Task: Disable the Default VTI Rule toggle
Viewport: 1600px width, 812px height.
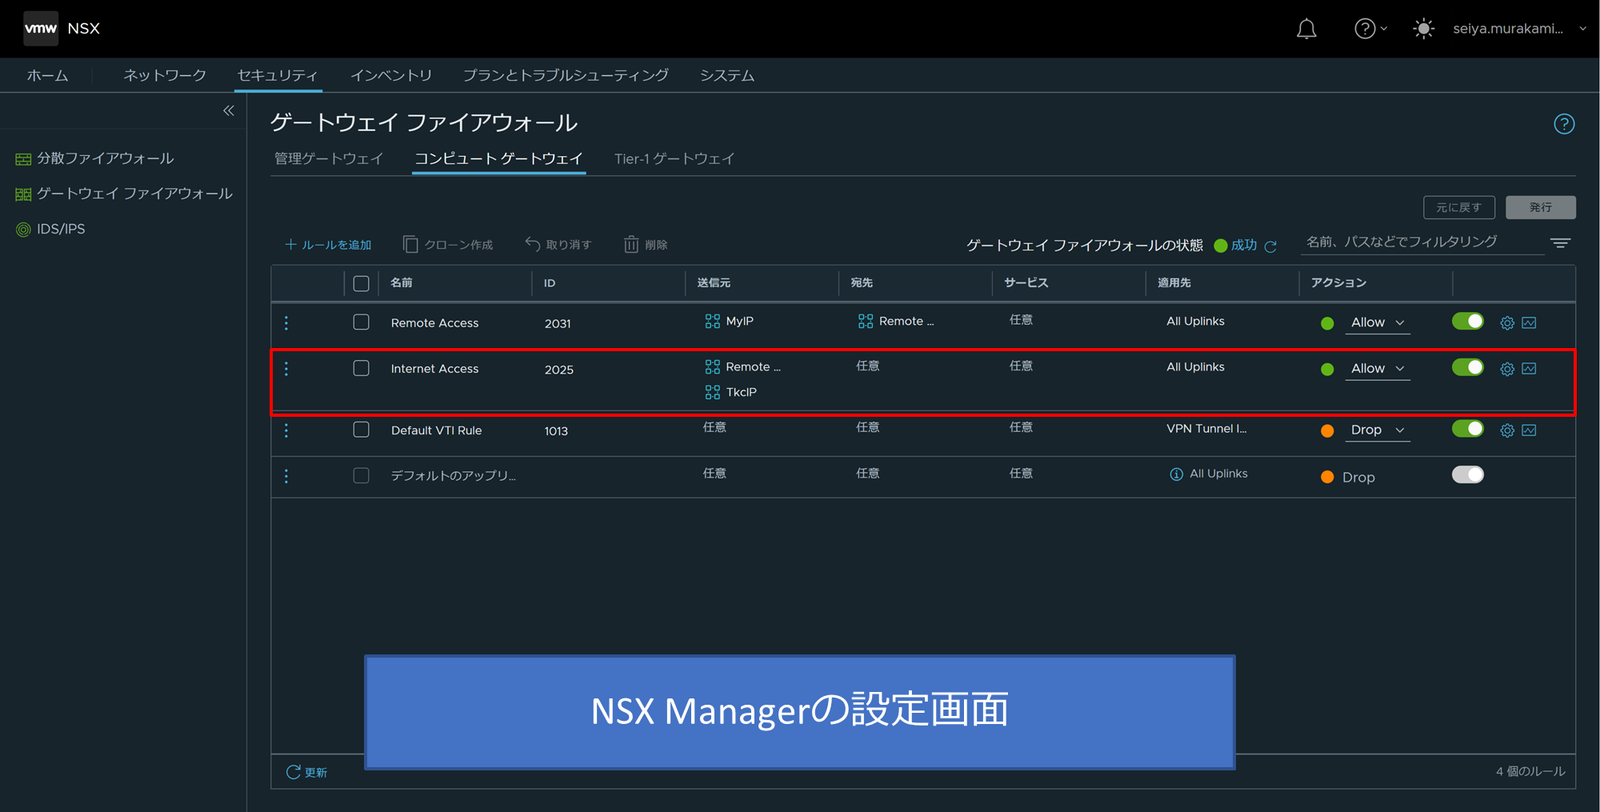Action: click(x=1468, y=428)
